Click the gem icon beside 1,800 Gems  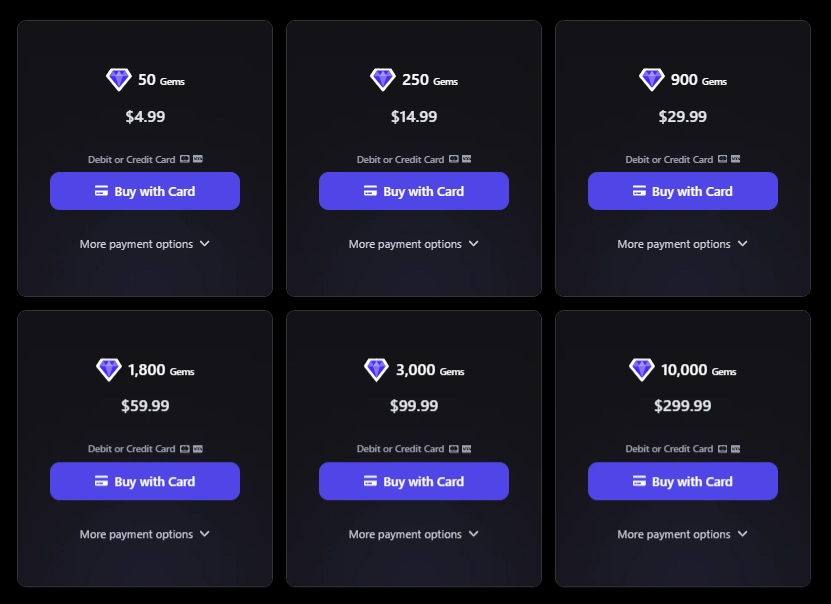pos(109,370)
